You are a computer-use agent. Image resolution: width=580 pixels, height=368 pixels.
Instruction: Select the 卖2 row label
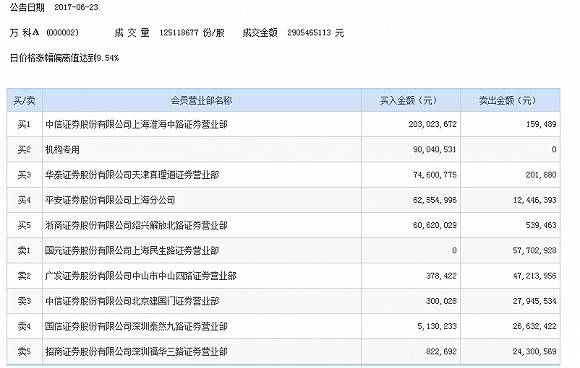tap(24, 276)
